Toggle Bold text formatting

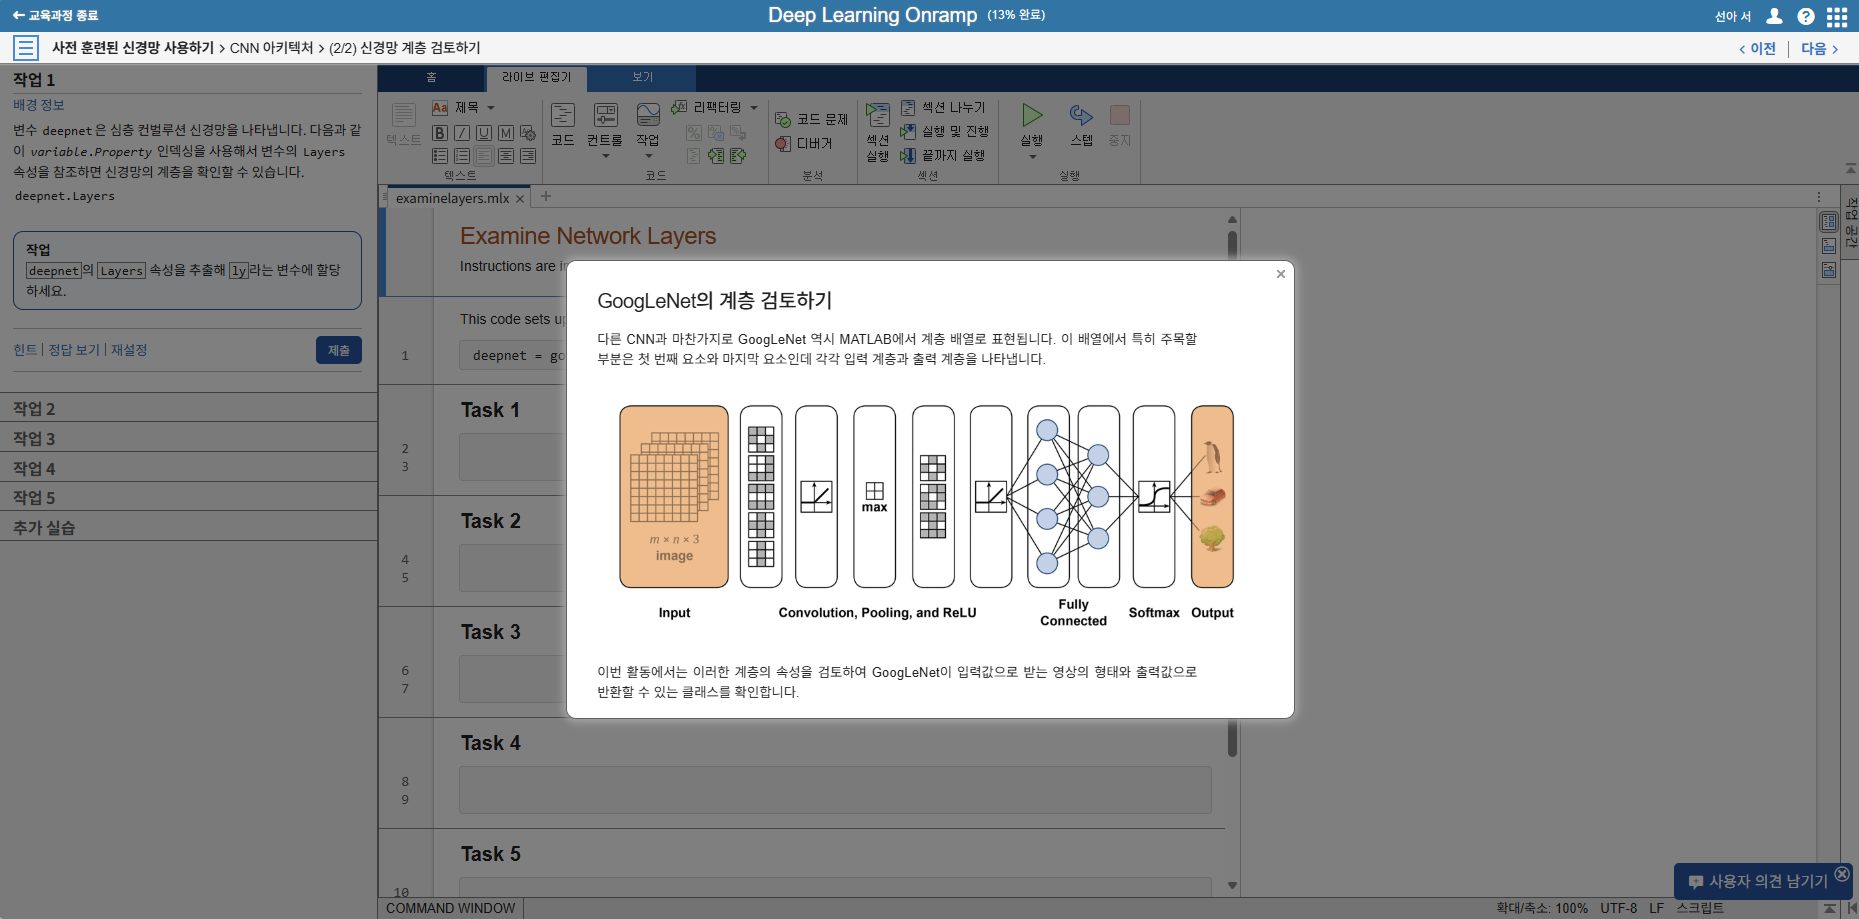click(440, 133)
